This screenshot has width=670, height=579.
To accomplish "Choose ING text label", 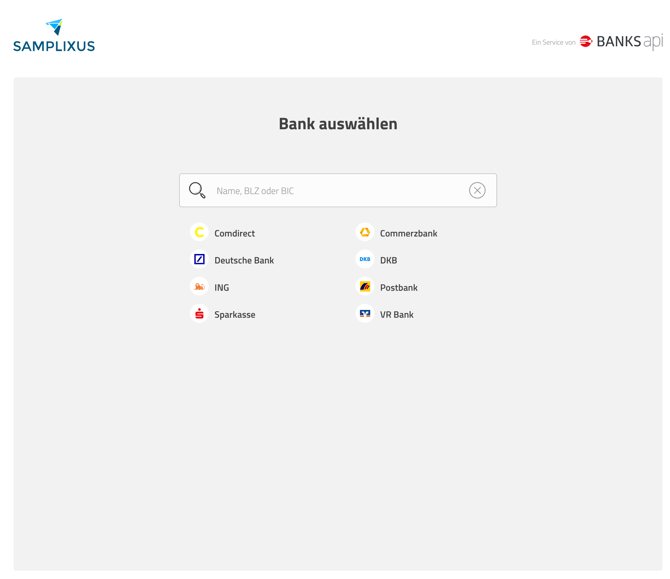I will (221, 288).
